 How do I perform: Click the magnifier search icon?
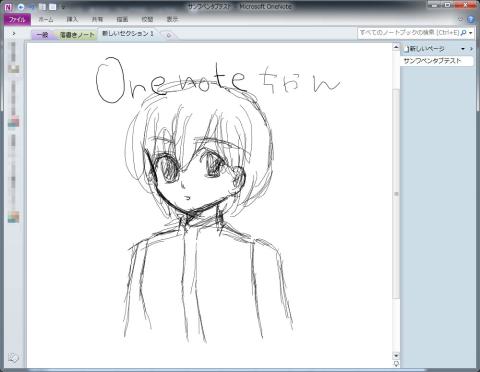(463, 33)
